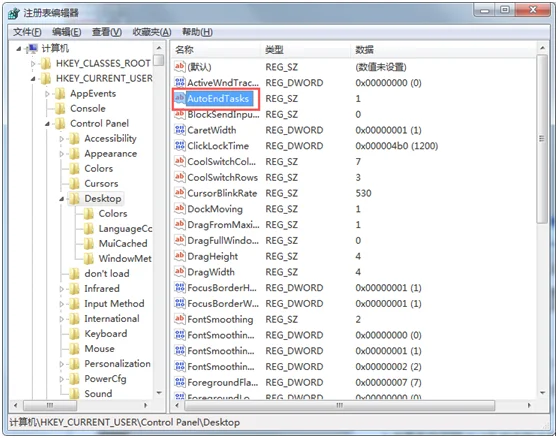The width and height of the screenshot is (558, 438).
Task: Collapse the Desktop key arrow
Action: coord(62,199)
